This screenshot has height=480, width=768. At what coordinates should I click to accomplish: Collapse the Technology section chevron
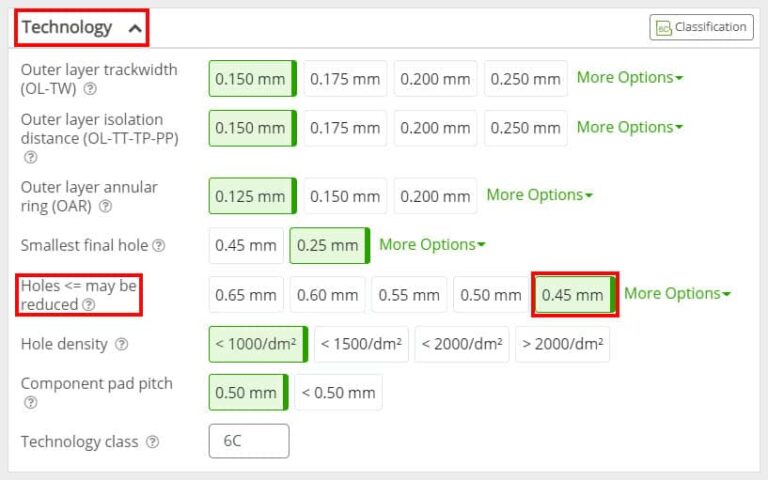(x=135, y=28)
